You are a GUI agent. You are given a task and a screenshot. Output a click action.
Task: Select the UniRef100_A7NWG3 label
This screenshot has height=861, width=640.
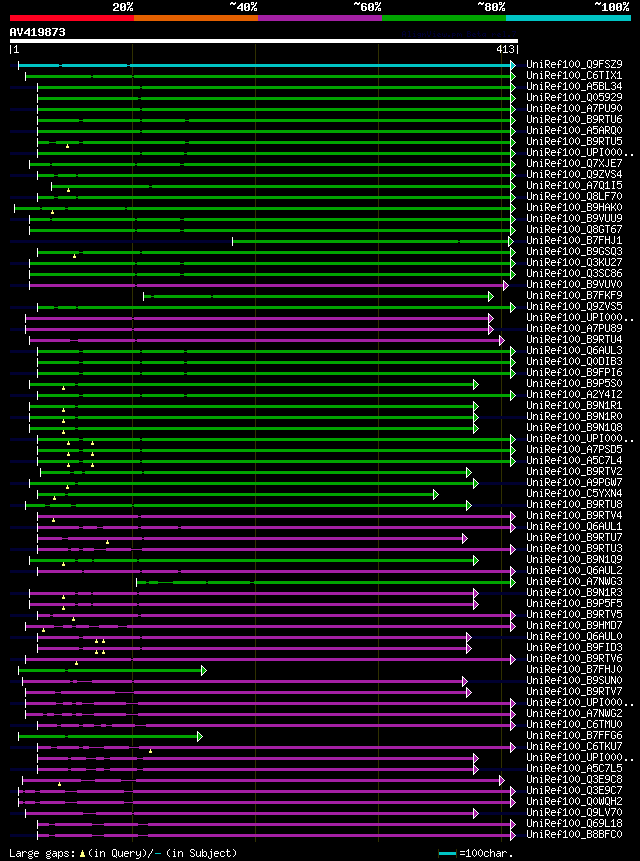coord(574,581)
